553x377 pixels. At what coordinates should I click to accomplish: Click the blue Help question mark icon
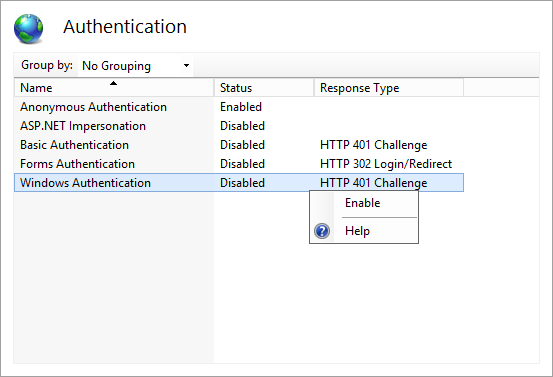click(x=322, y=231)
